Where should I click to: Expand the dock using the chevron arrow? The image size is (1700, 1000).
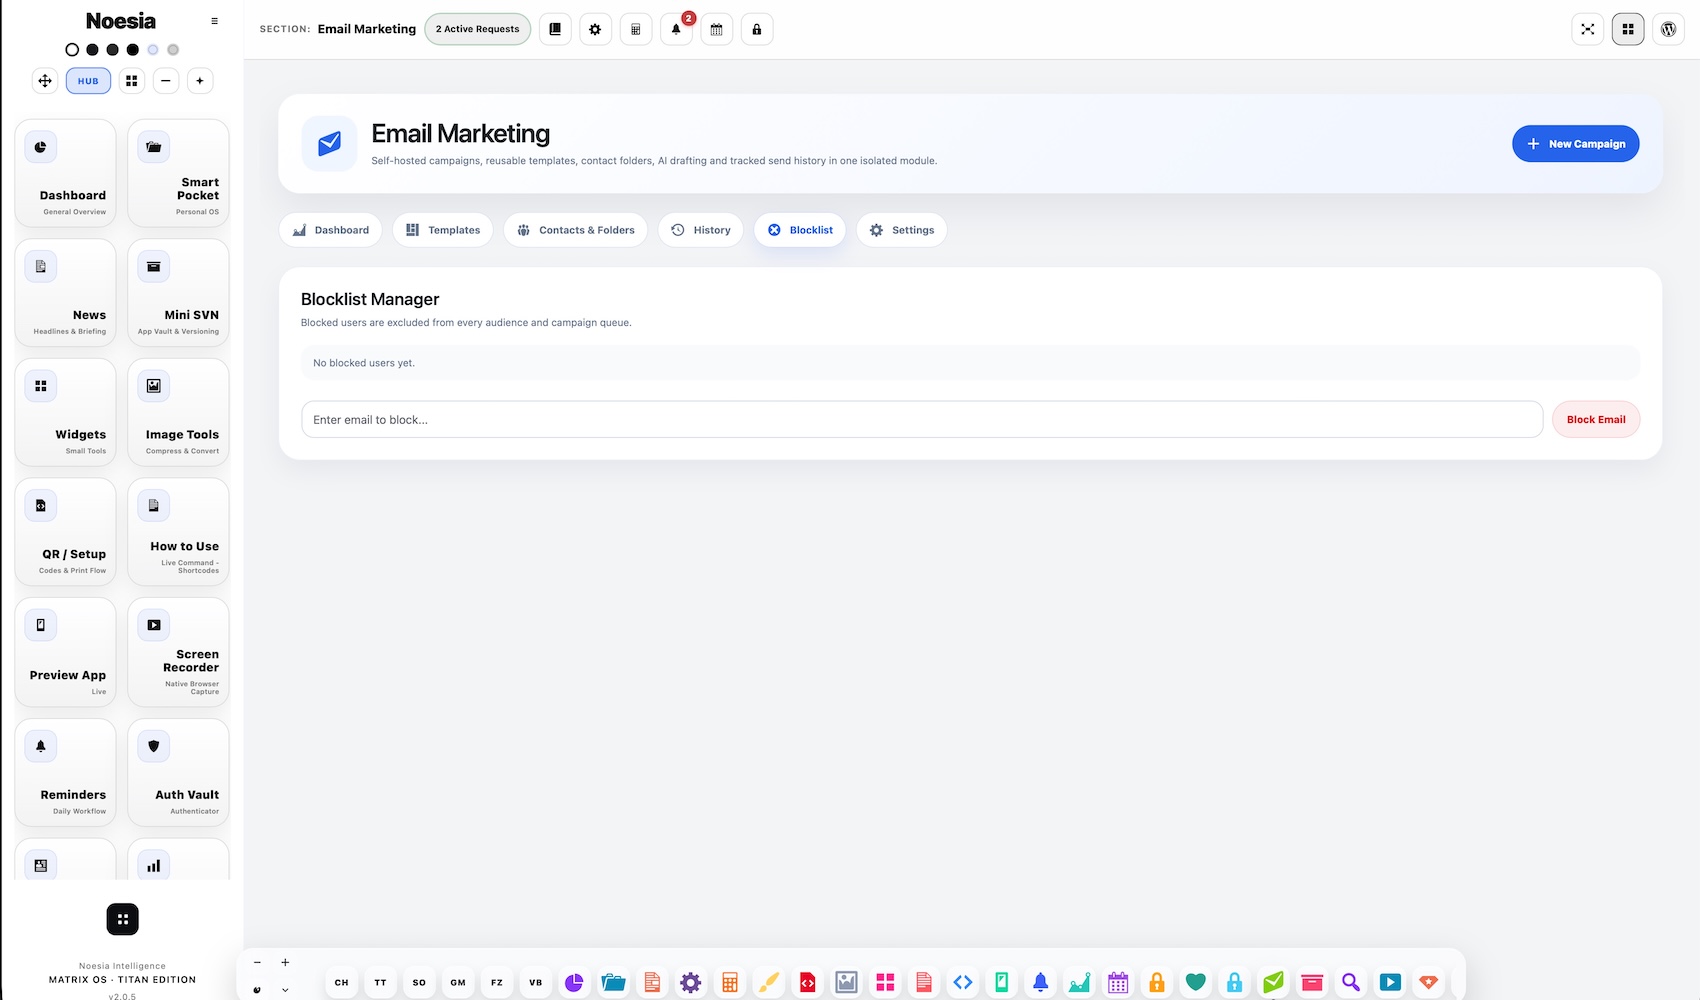pyautogui.click(x=285, y=990)
